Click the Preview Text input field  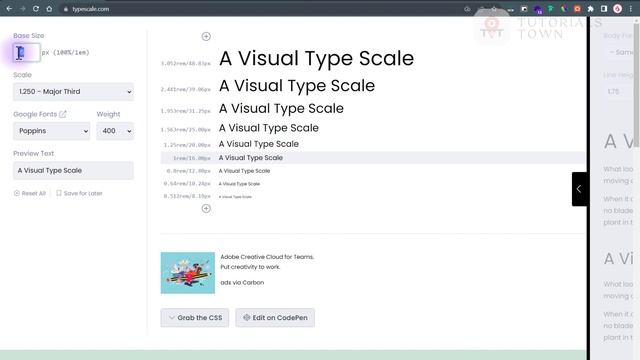pos(73,170)
